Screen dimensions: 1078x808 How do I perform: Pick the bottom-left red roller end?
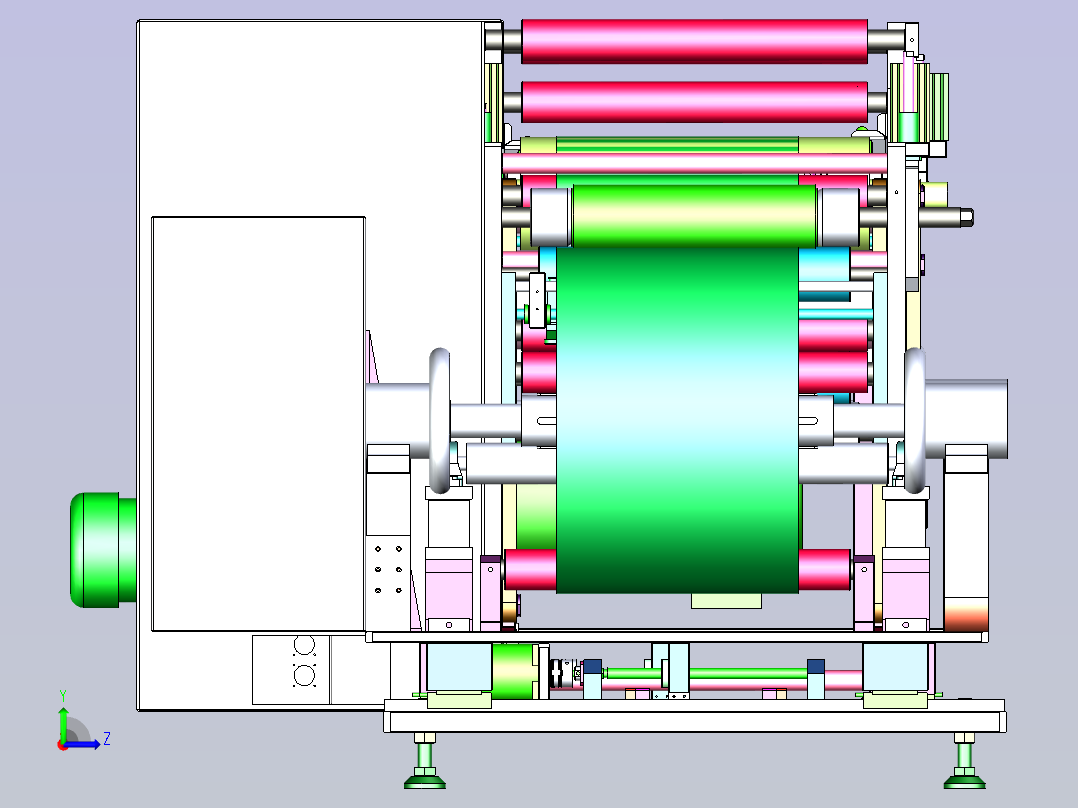[x=530, y=569]
